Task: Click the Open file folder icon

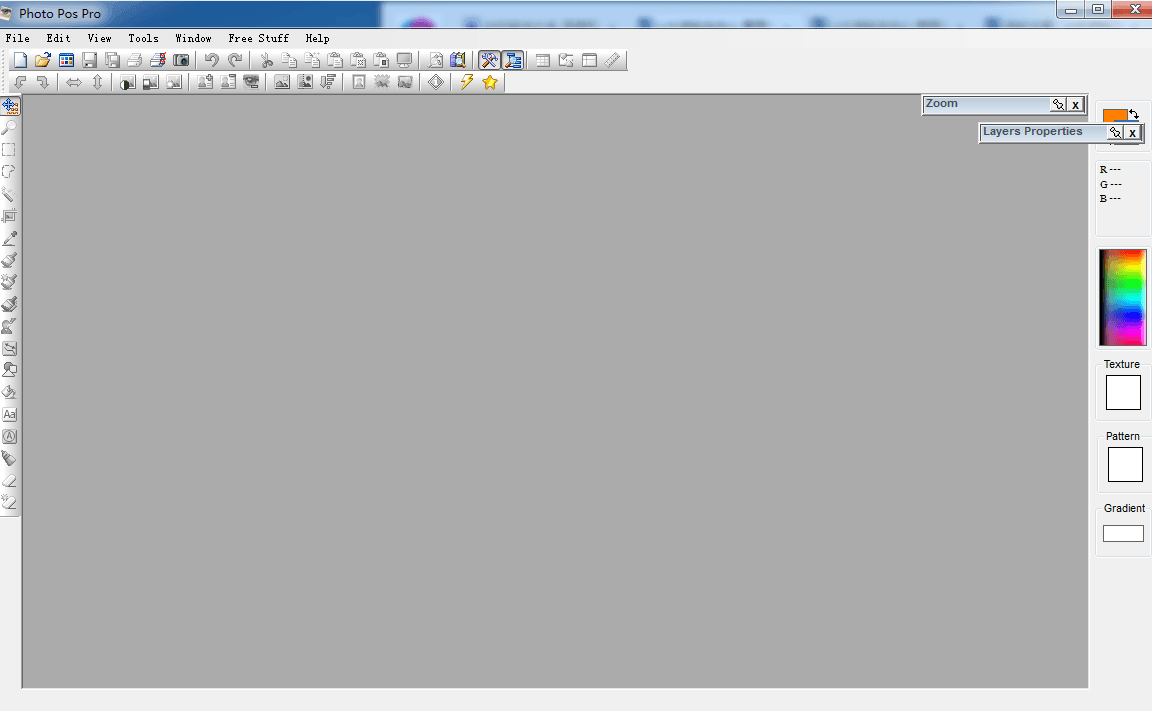Action: tap(43, 61)
